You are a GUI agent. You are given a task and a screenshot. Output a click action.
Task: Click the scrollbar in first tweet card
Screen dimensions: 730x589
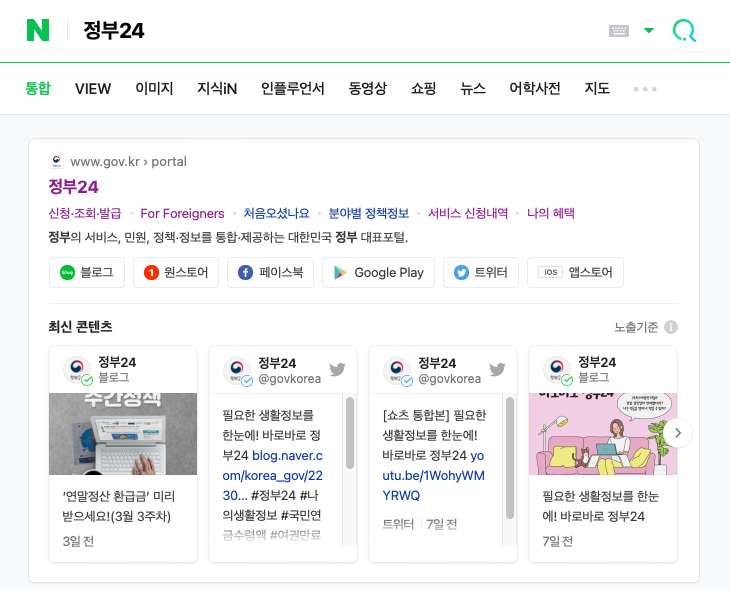point(349,432)
